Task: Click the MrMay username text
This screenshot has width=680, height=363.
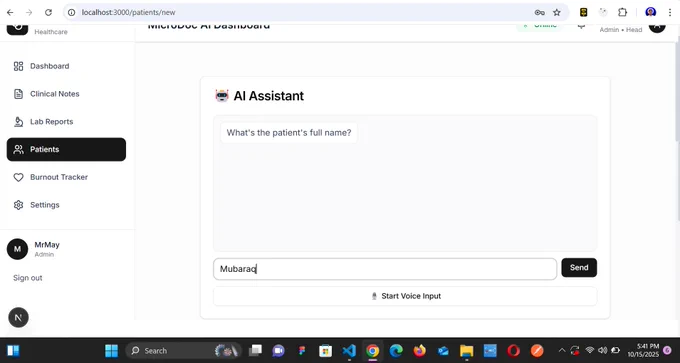Action: pyautogui.click(x=47, y=245)
